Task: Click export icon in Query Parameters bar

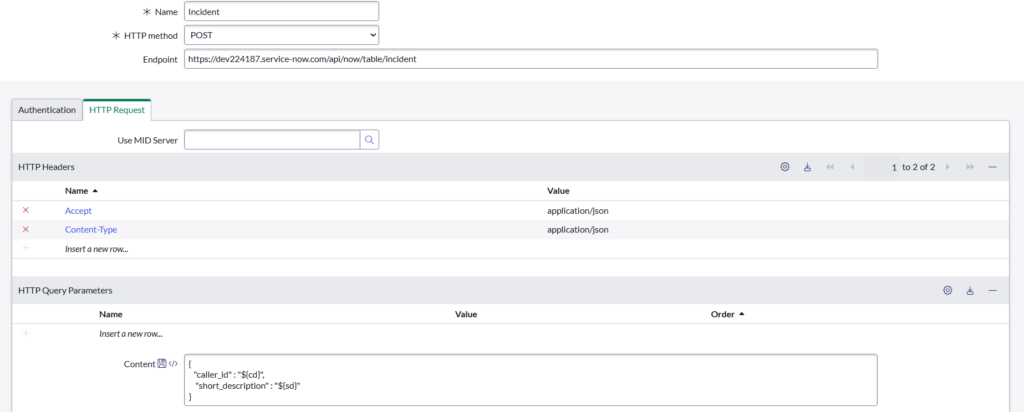Action: (970, 290)
